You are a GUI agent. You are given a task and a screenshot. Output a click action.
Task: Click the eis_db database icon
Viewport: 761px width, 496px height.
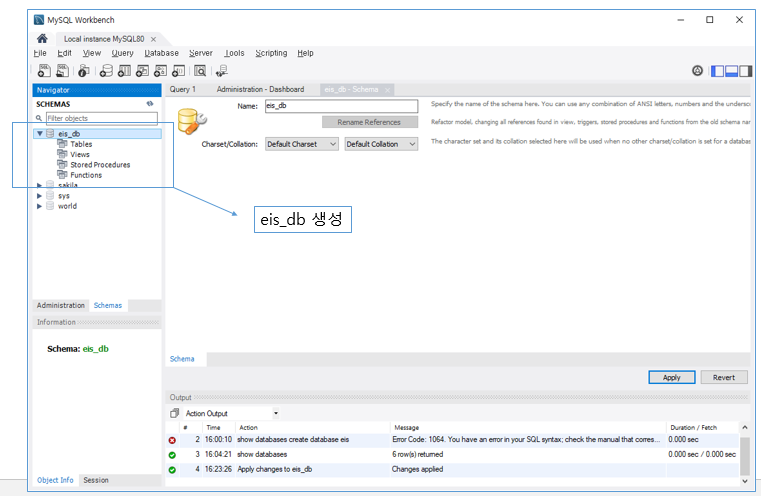point(50,133)
